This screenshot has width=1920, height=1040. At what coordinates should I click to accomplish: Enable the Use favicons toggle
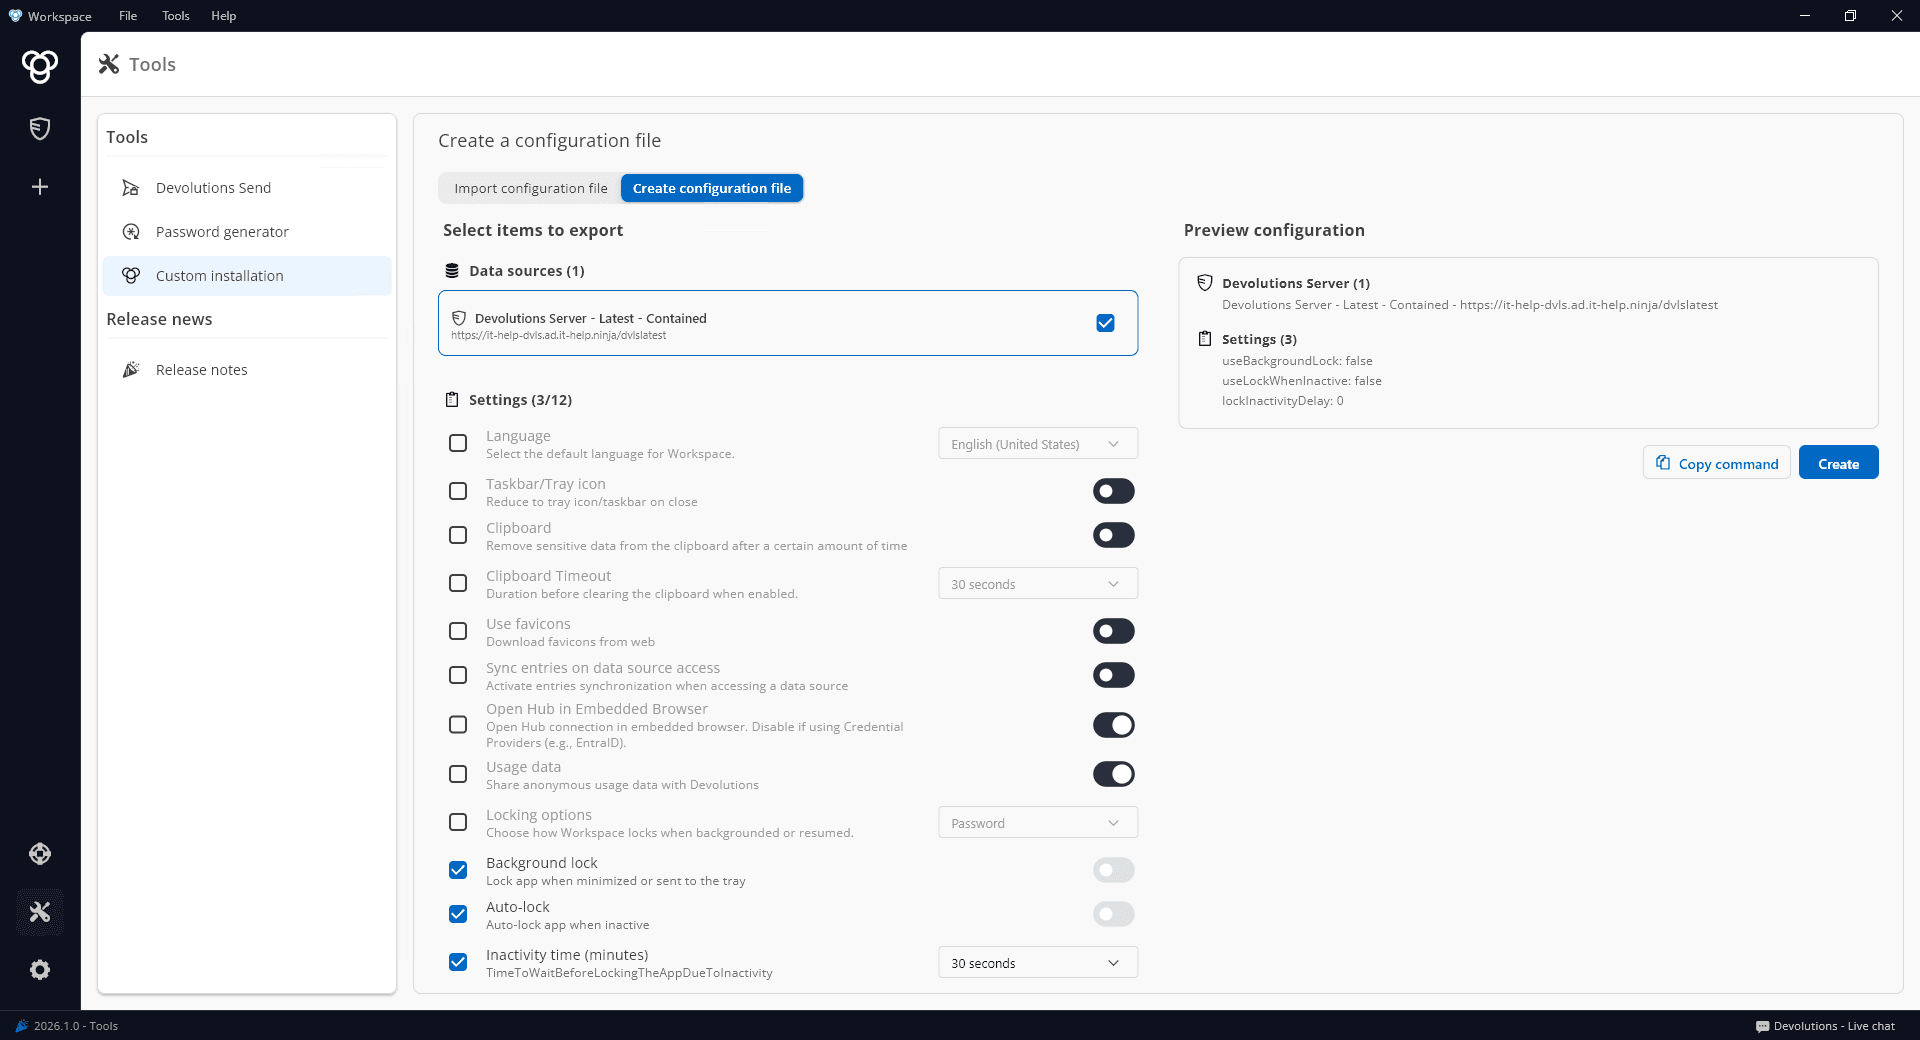click(1113, 631)
